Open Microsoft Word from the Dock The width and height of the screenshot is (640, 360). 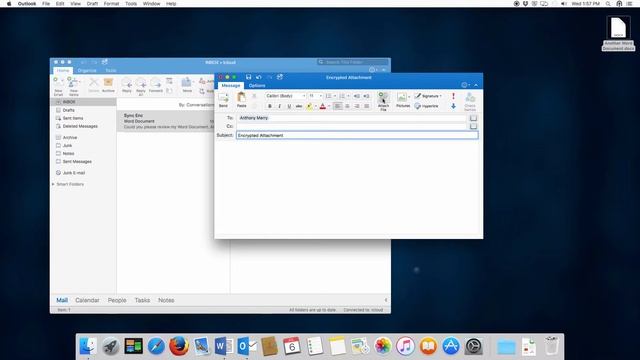pyautogui.click(x=224, y=346)
